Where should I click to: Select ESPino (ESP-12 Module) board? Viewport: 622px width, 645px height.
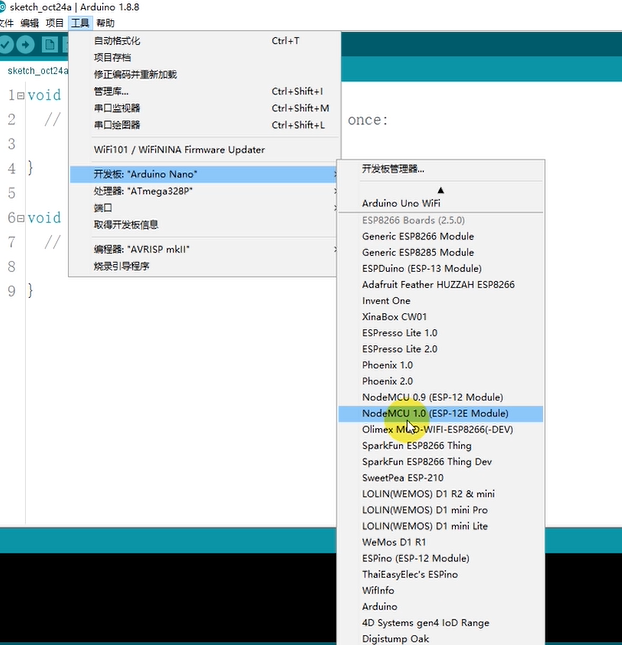tap(441, 558)
